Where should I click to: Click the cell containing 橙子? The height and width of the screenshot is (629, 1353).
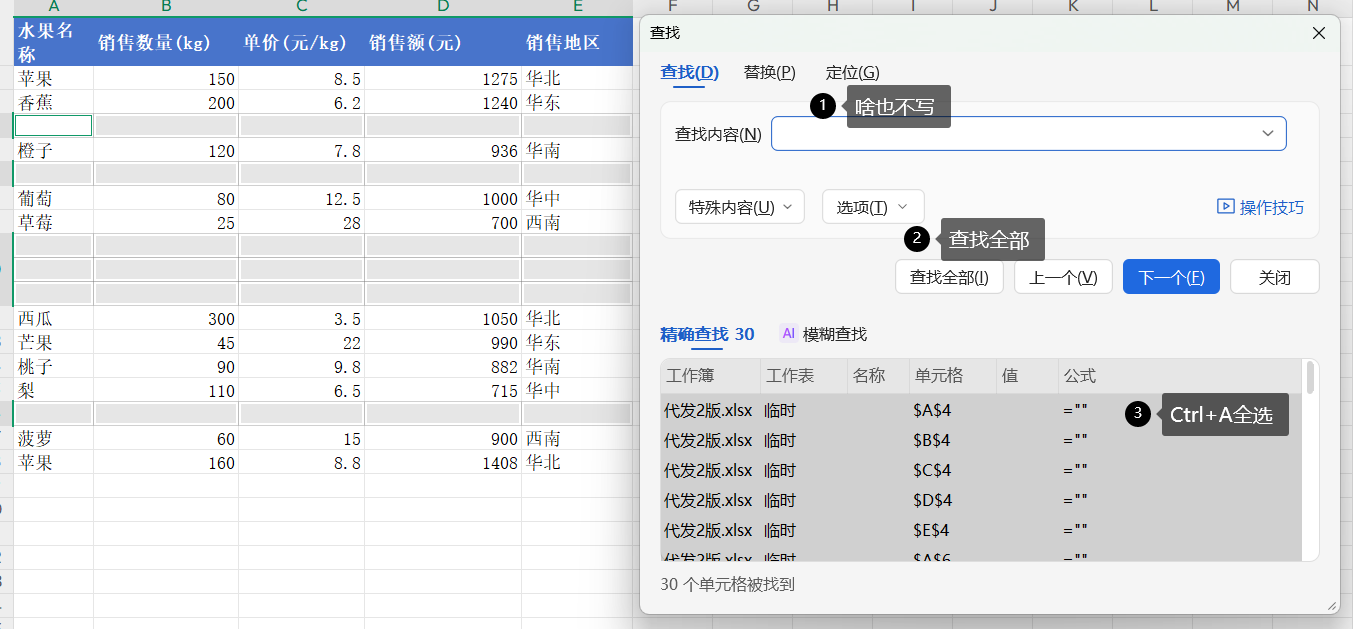coord(53,150)
